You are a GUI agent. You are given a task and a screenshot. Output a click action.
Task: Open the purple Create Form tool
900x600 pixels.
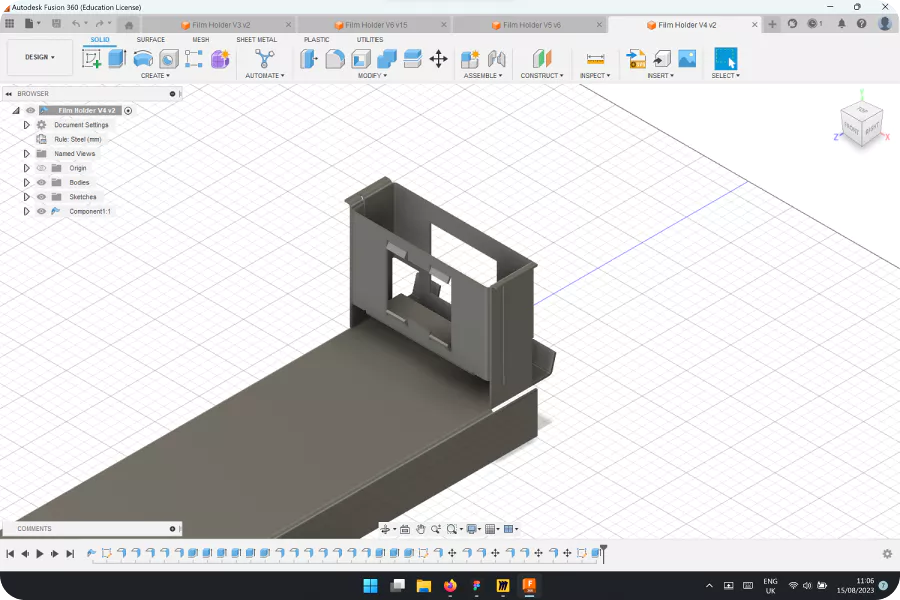click(x=220, y=59)
